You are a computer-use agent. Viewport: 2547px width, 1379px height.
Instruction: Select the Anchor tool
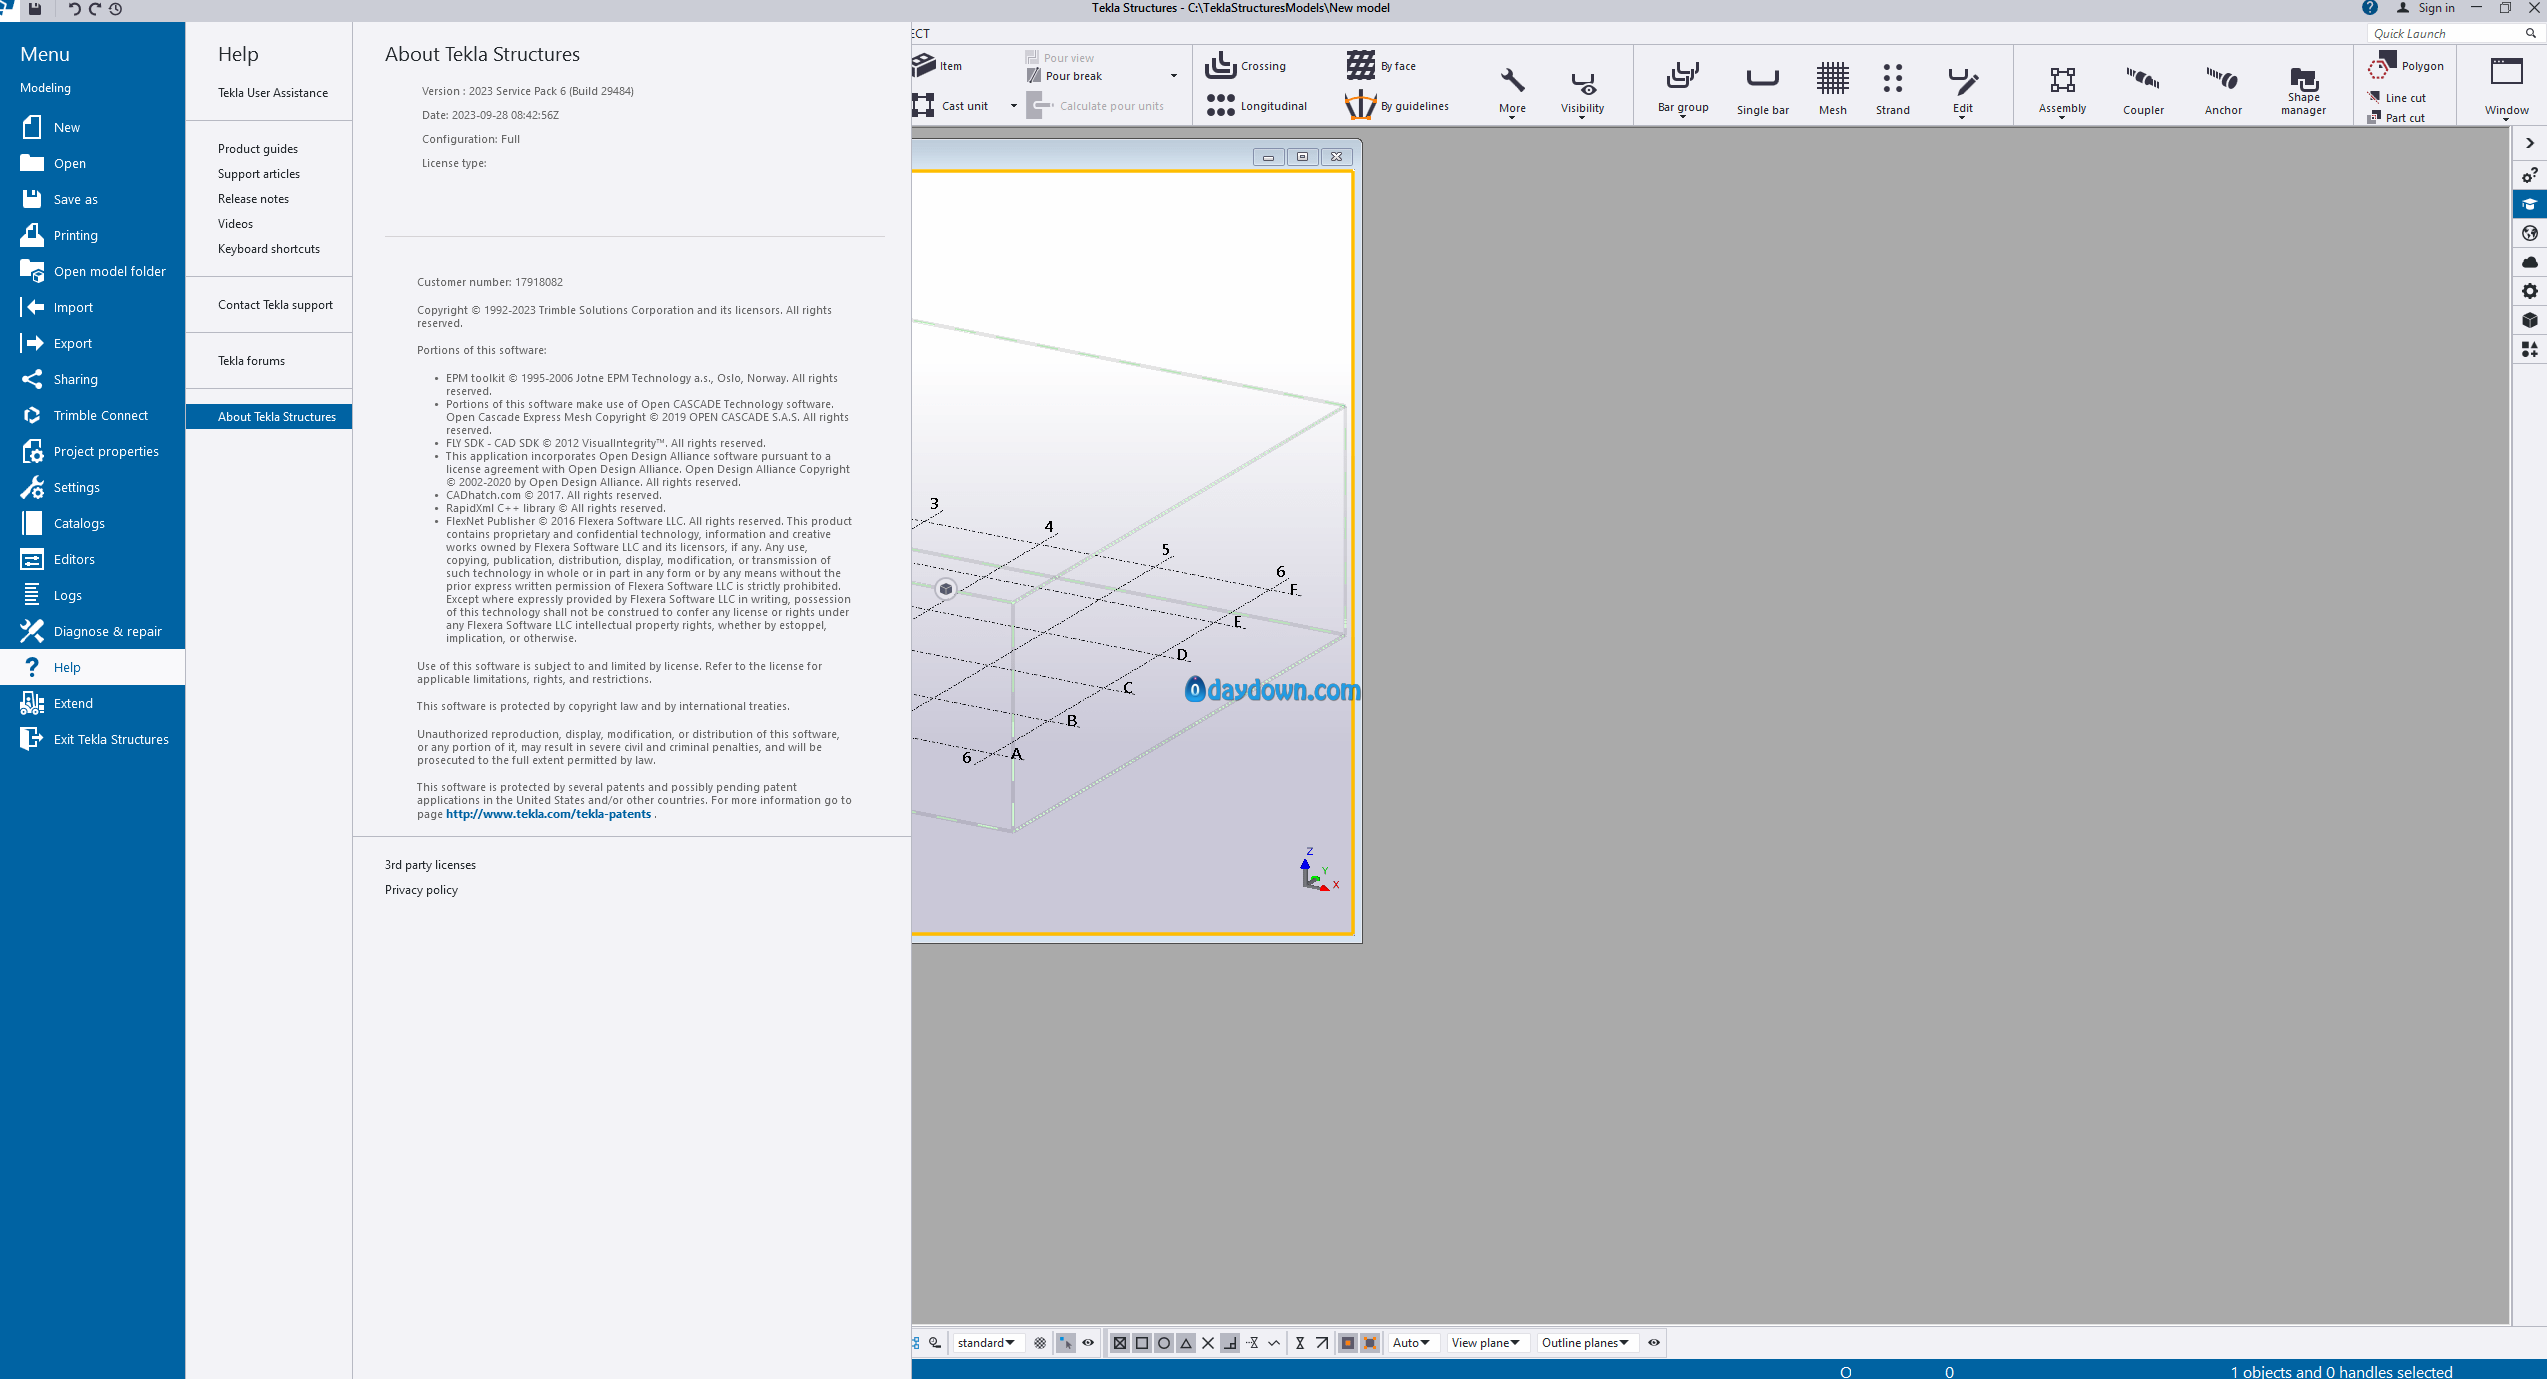[x=2223, y=89]
